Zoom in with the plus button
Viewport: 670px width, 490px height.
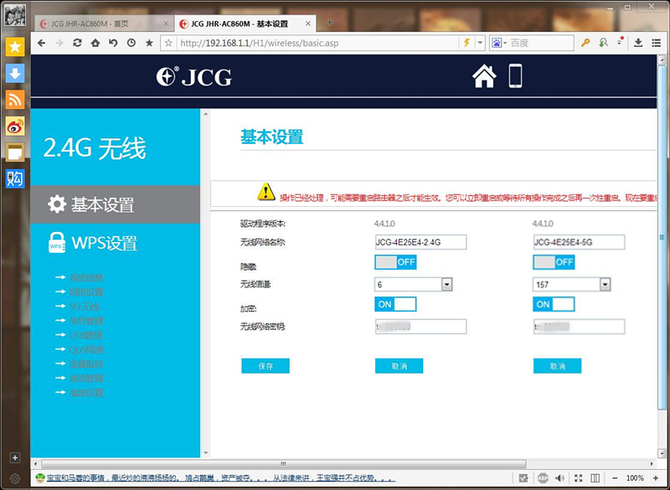pos(656,478)
